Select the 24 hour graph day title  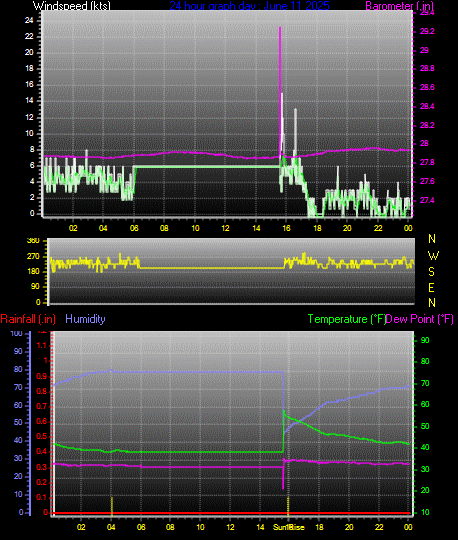point(249,6)
